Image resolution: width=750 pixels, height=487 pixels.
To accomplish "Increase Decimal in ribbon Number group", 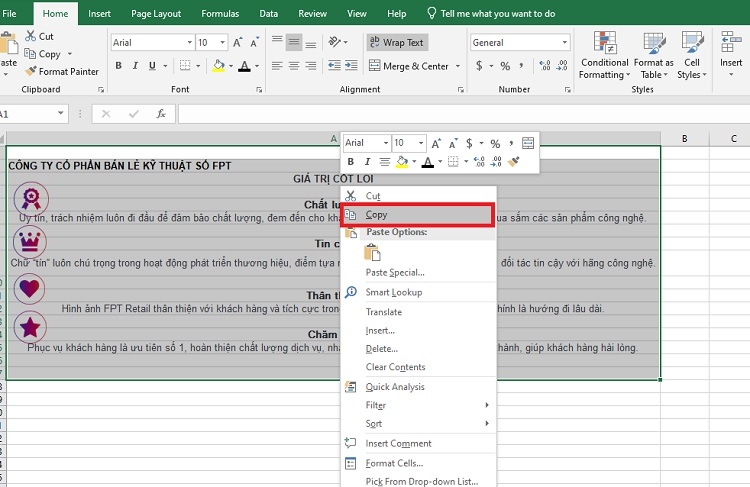I will [x=545, y=66].
